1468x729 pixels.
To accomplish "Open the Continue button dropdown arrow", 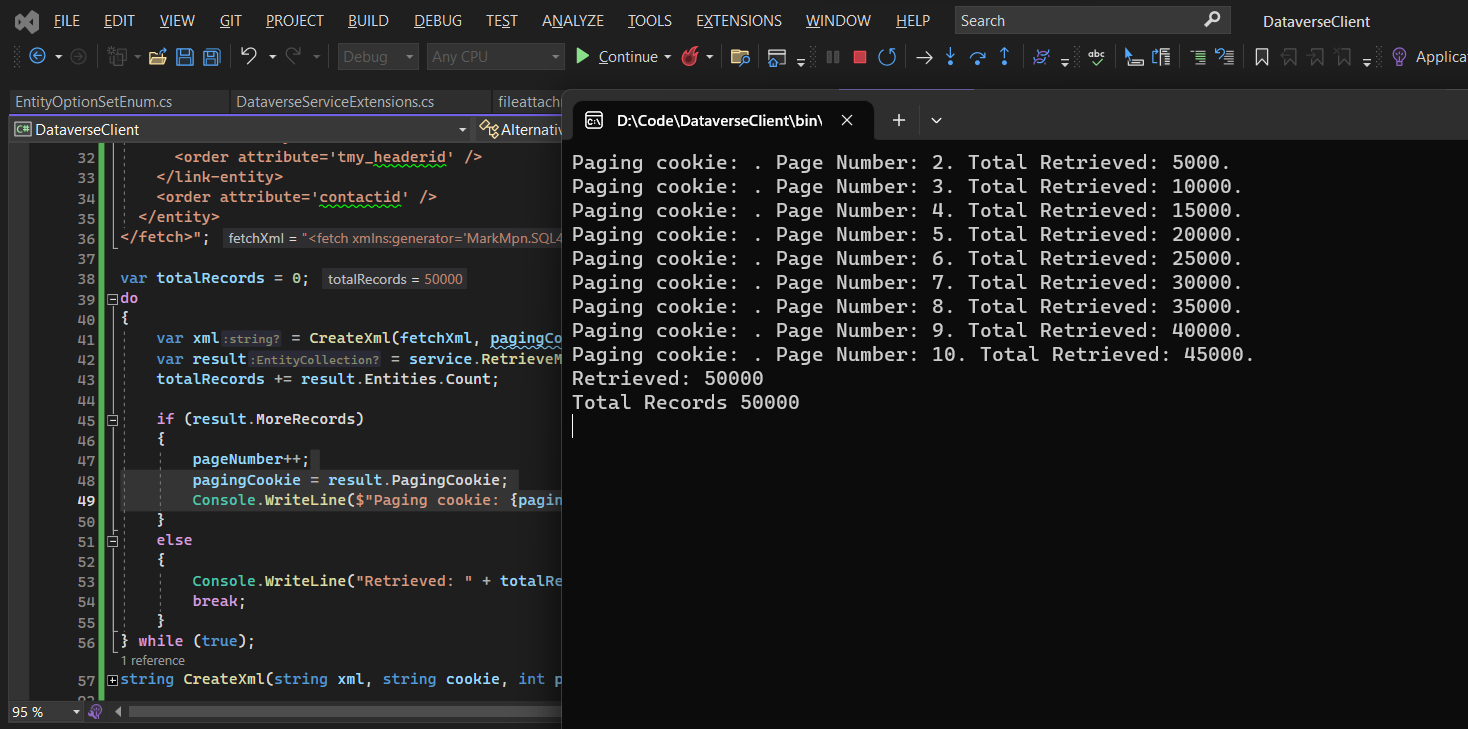I will tap(667, 57).
